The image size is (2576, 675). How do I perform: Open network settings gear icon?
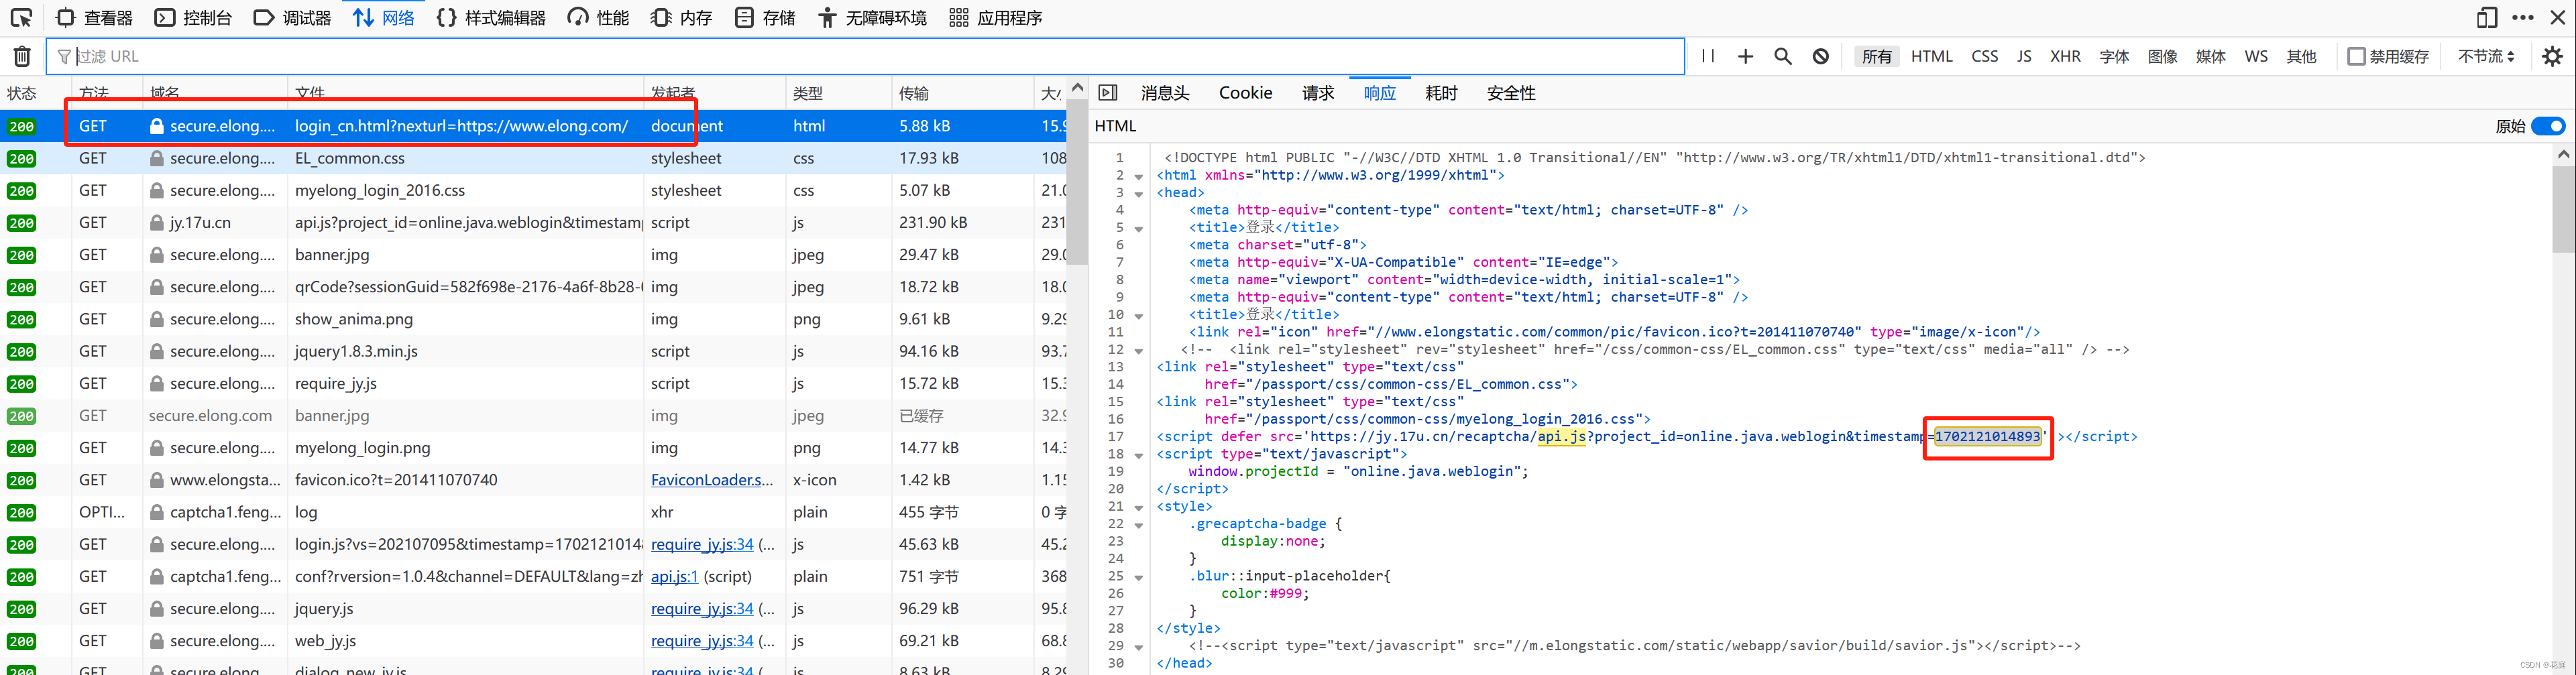pyautogui.click(x=2552, y=56)
